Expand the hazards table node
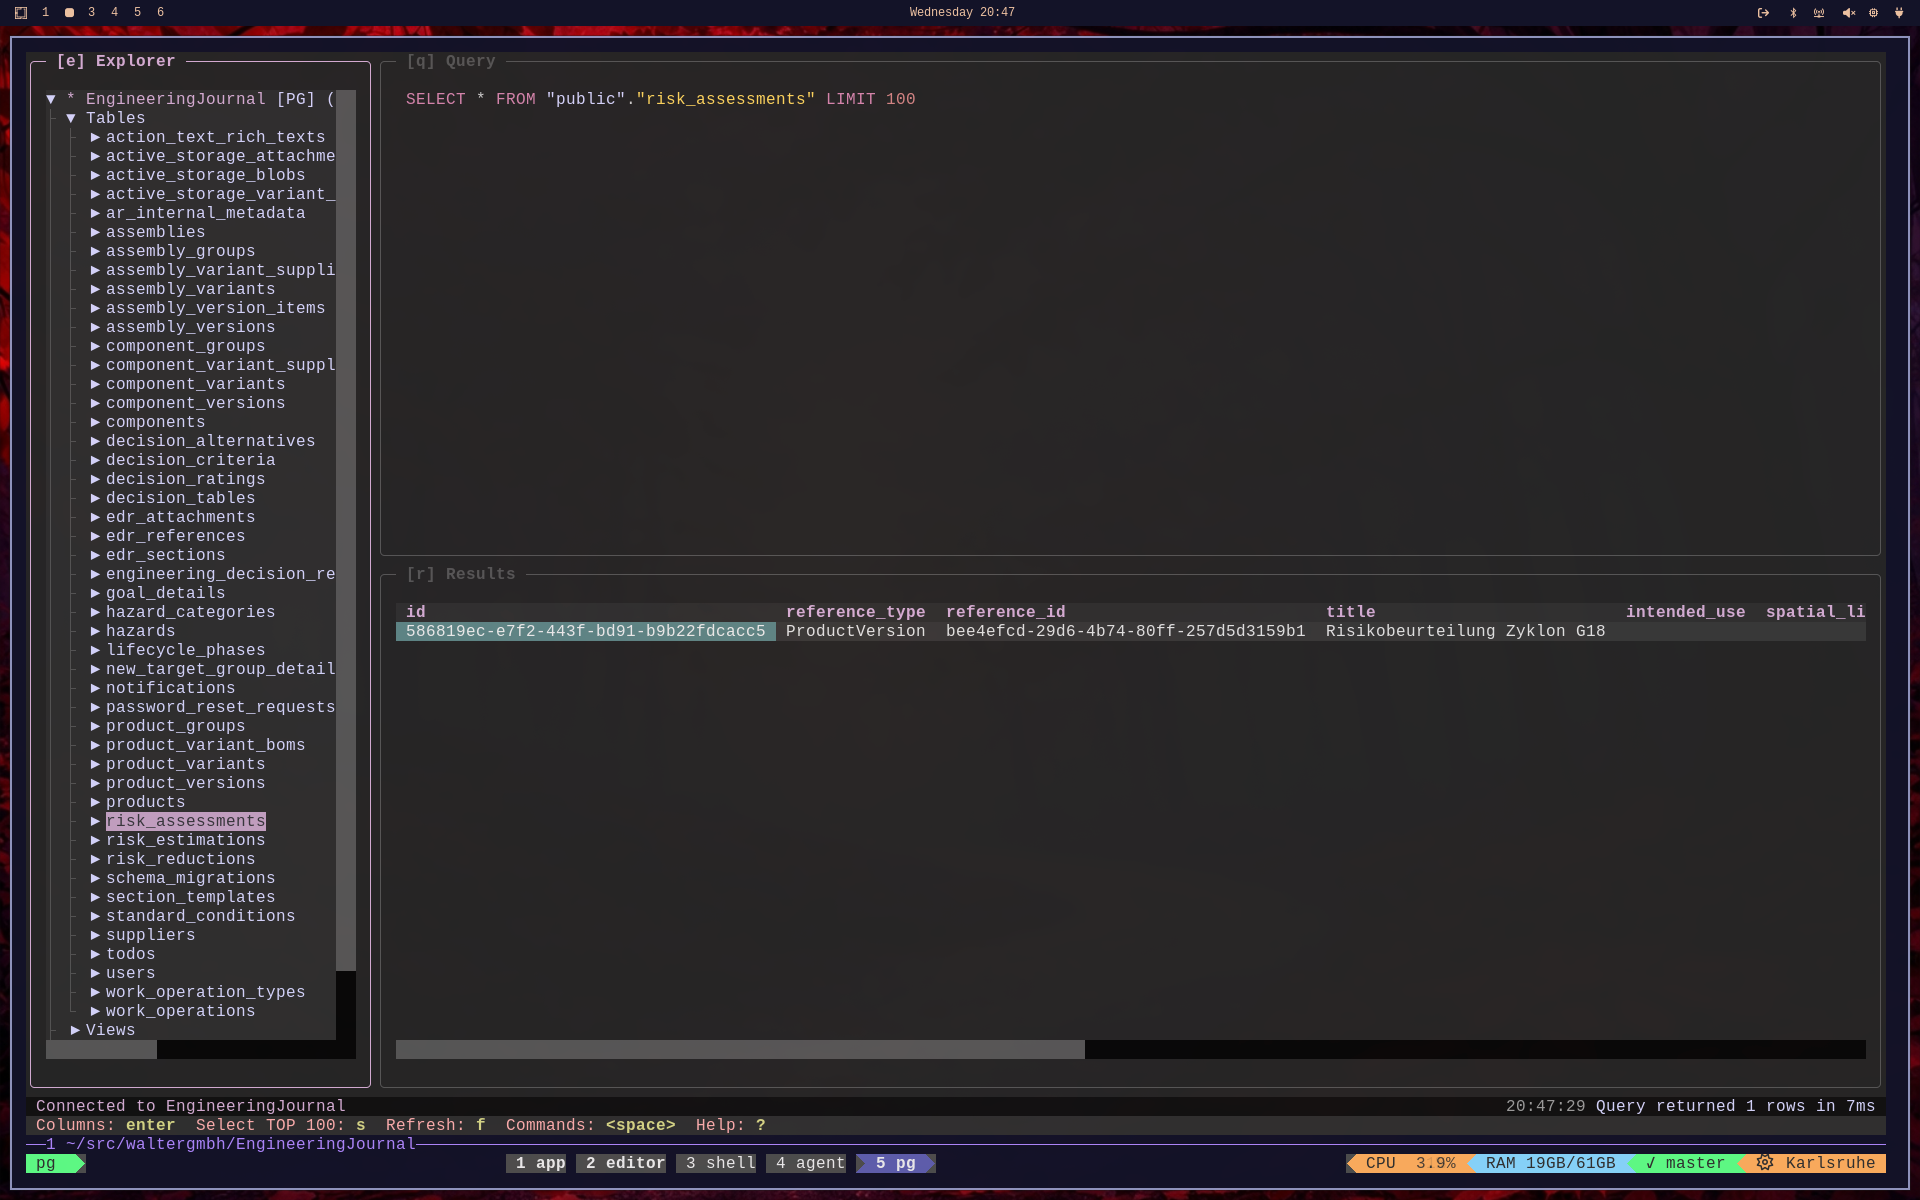This screenshot has height=1200, width=1920. 96,631
